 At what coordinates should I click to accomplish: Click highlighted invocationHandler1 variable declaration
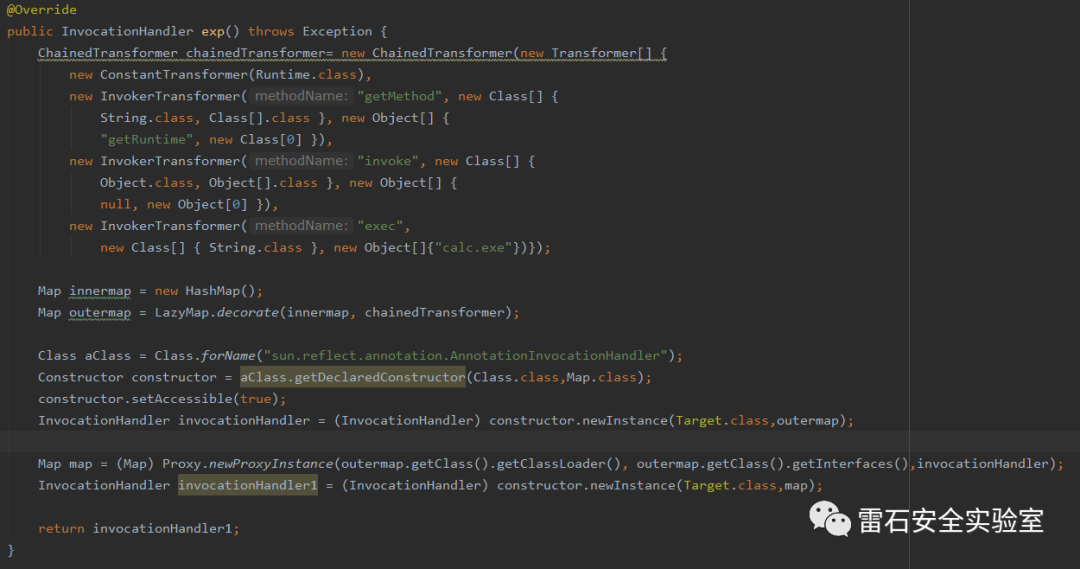(248, 486)
